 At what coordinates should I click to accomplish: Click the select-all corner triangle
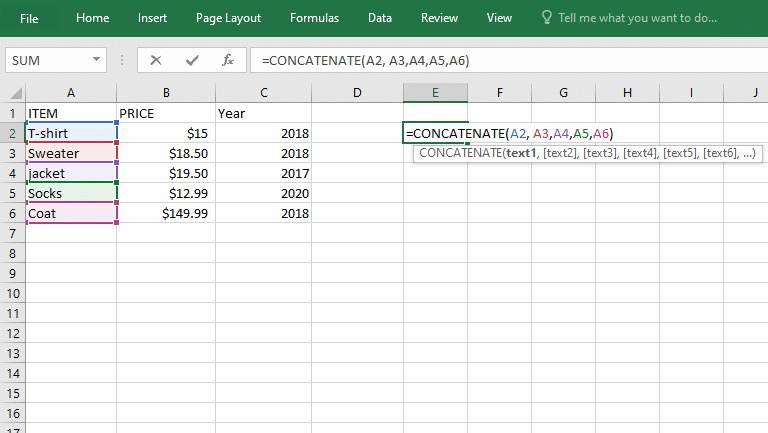tap(12, 93)
